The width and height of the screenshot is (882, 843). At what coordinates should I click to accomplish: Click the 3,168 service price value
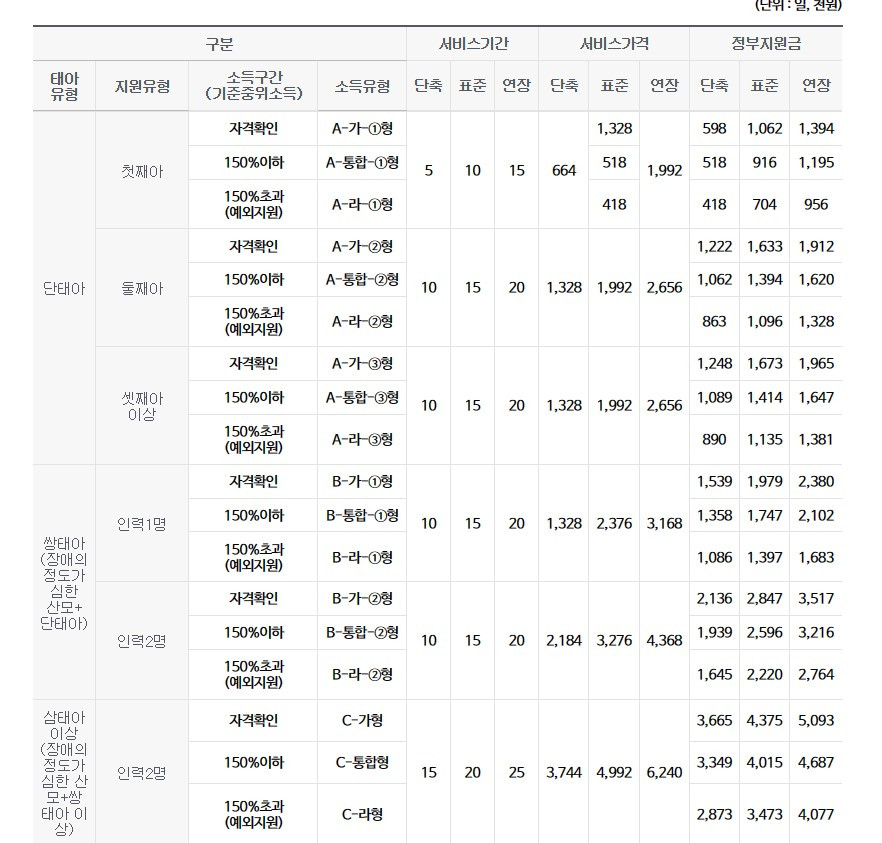(x=664, y=524)
